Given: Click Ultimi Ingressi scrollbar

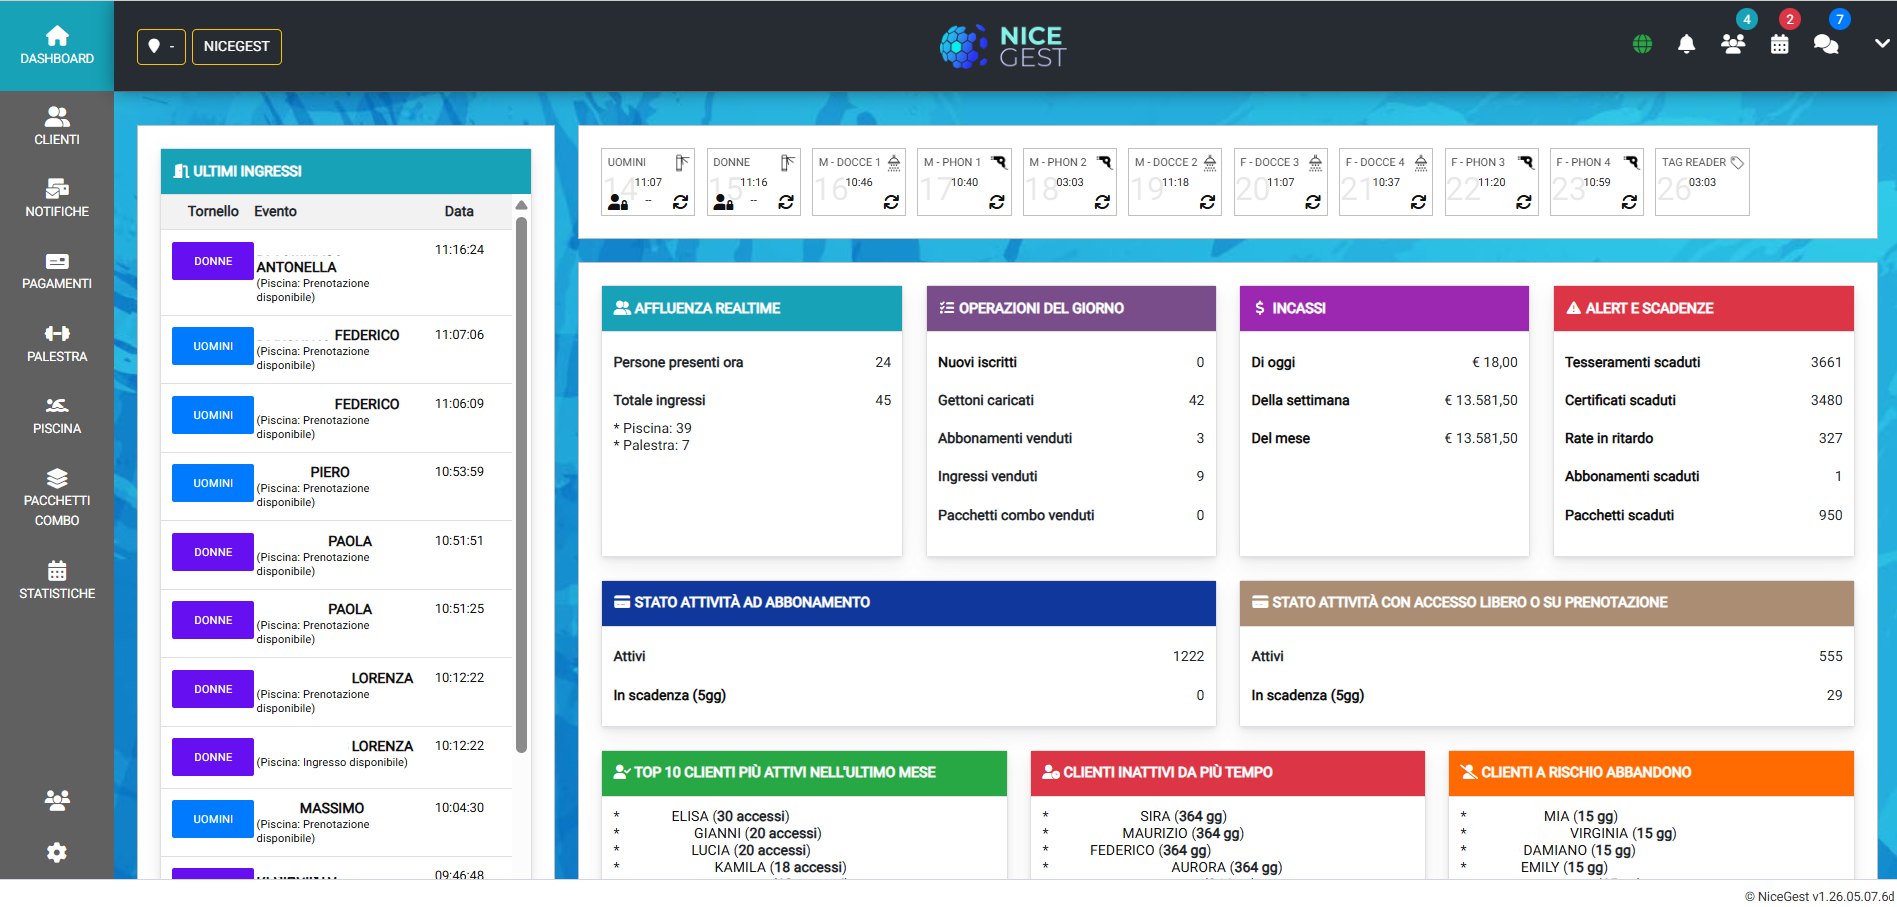Looking at the screenshot, I should point(521,485).
